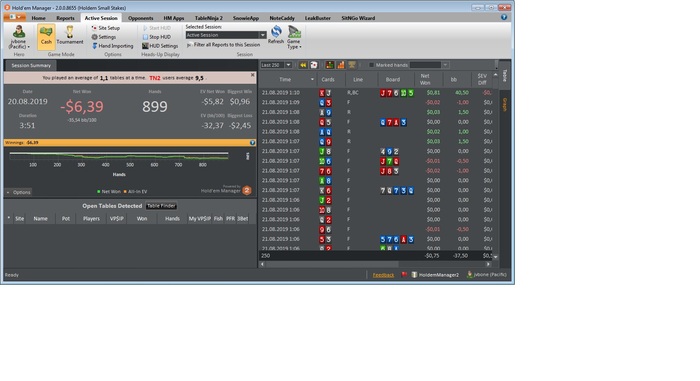Switch to the Reports tab
Viewport: 700px width, 381px height.
(65, 18)
